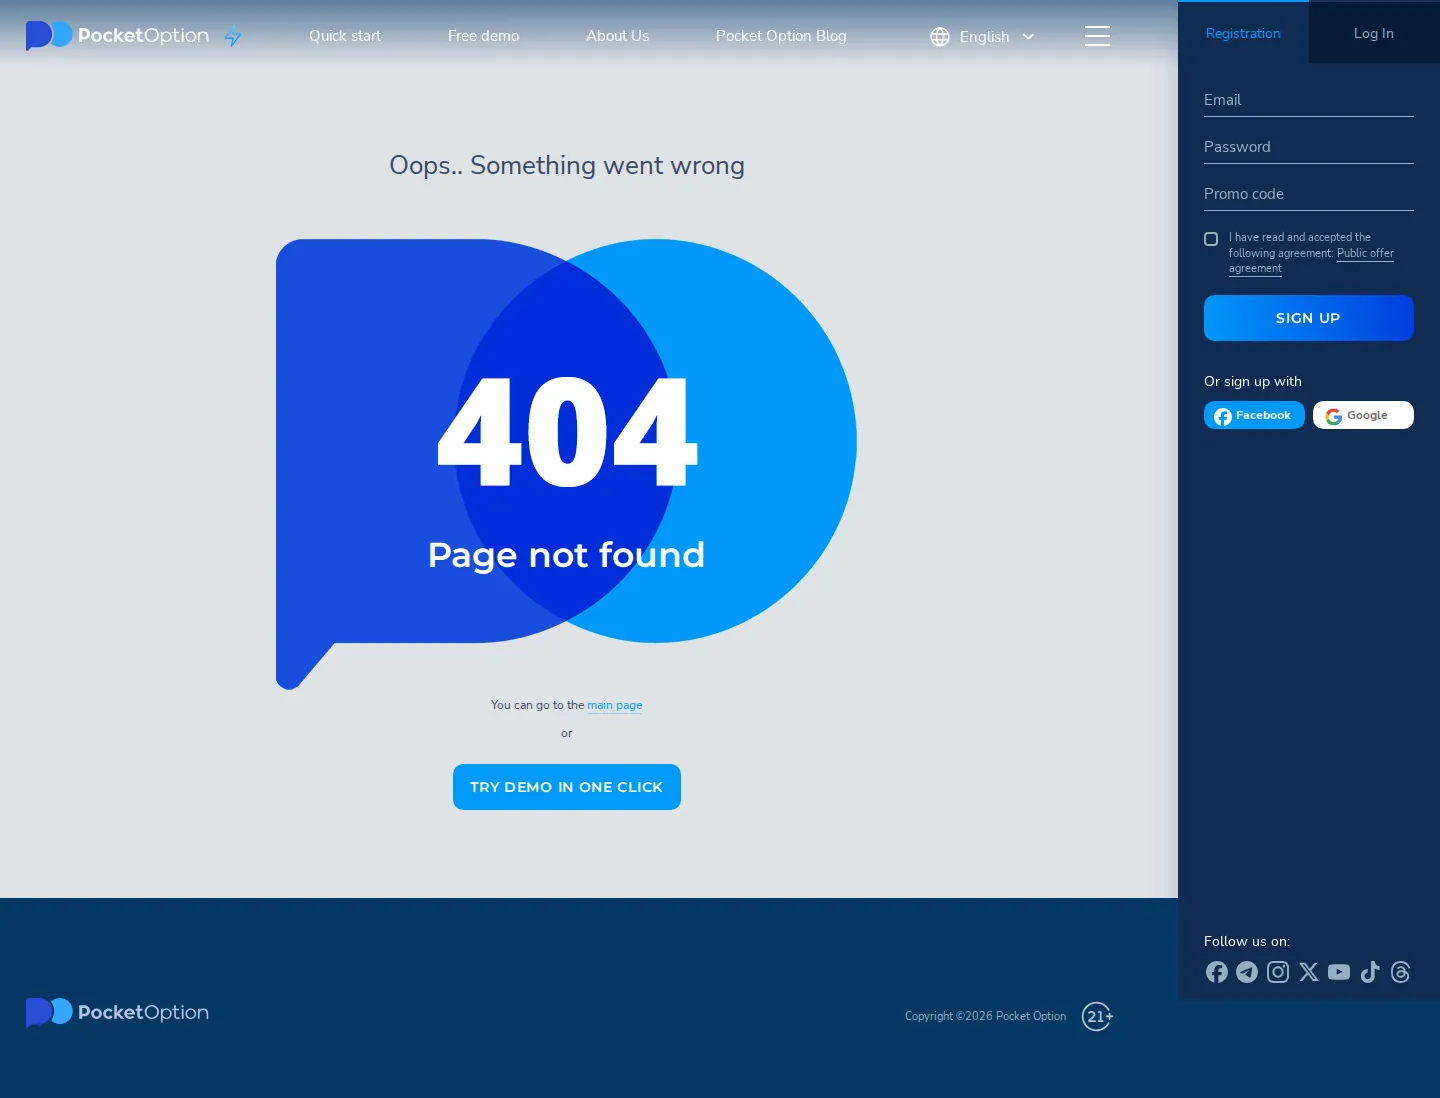This screenshot has height=1098, width=1440.
Task: Tick the Public offer agreement checkbox
Action: 1211,239
